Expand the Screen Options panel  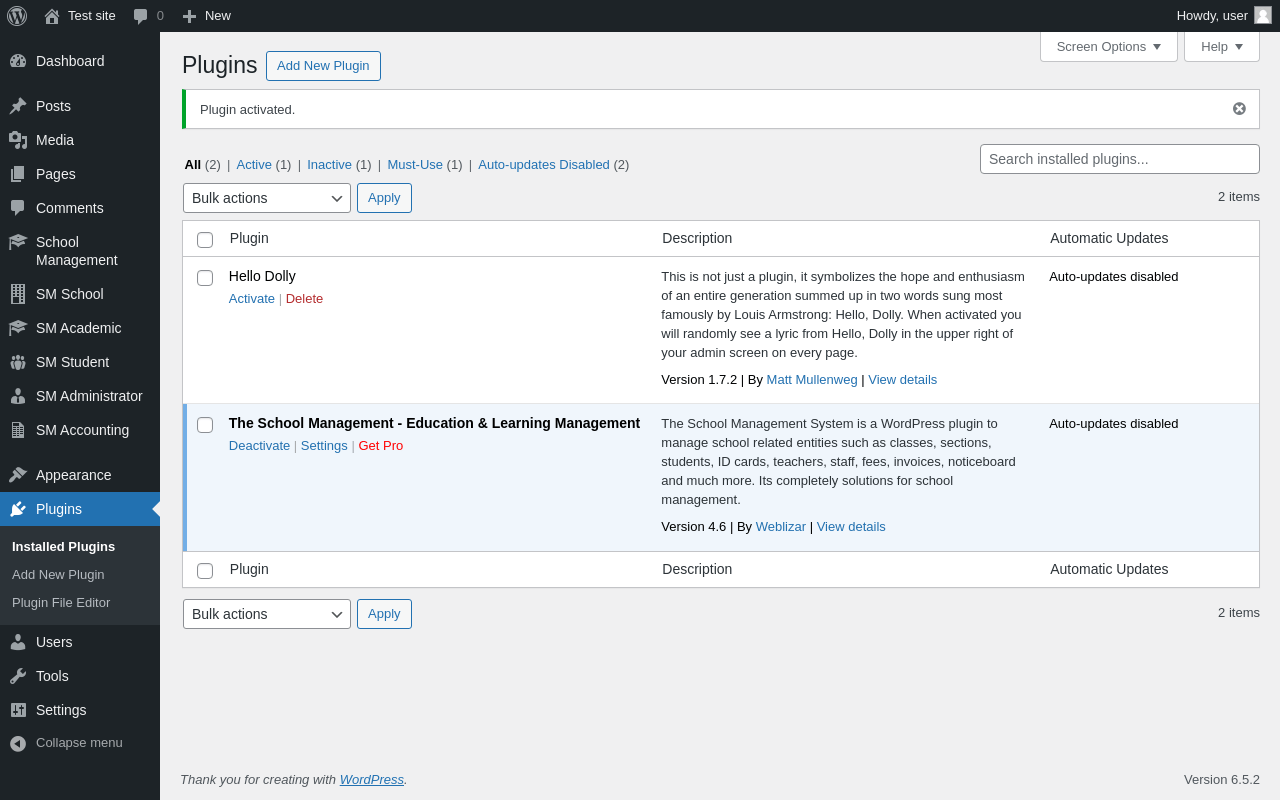[x=1108, y=46]
